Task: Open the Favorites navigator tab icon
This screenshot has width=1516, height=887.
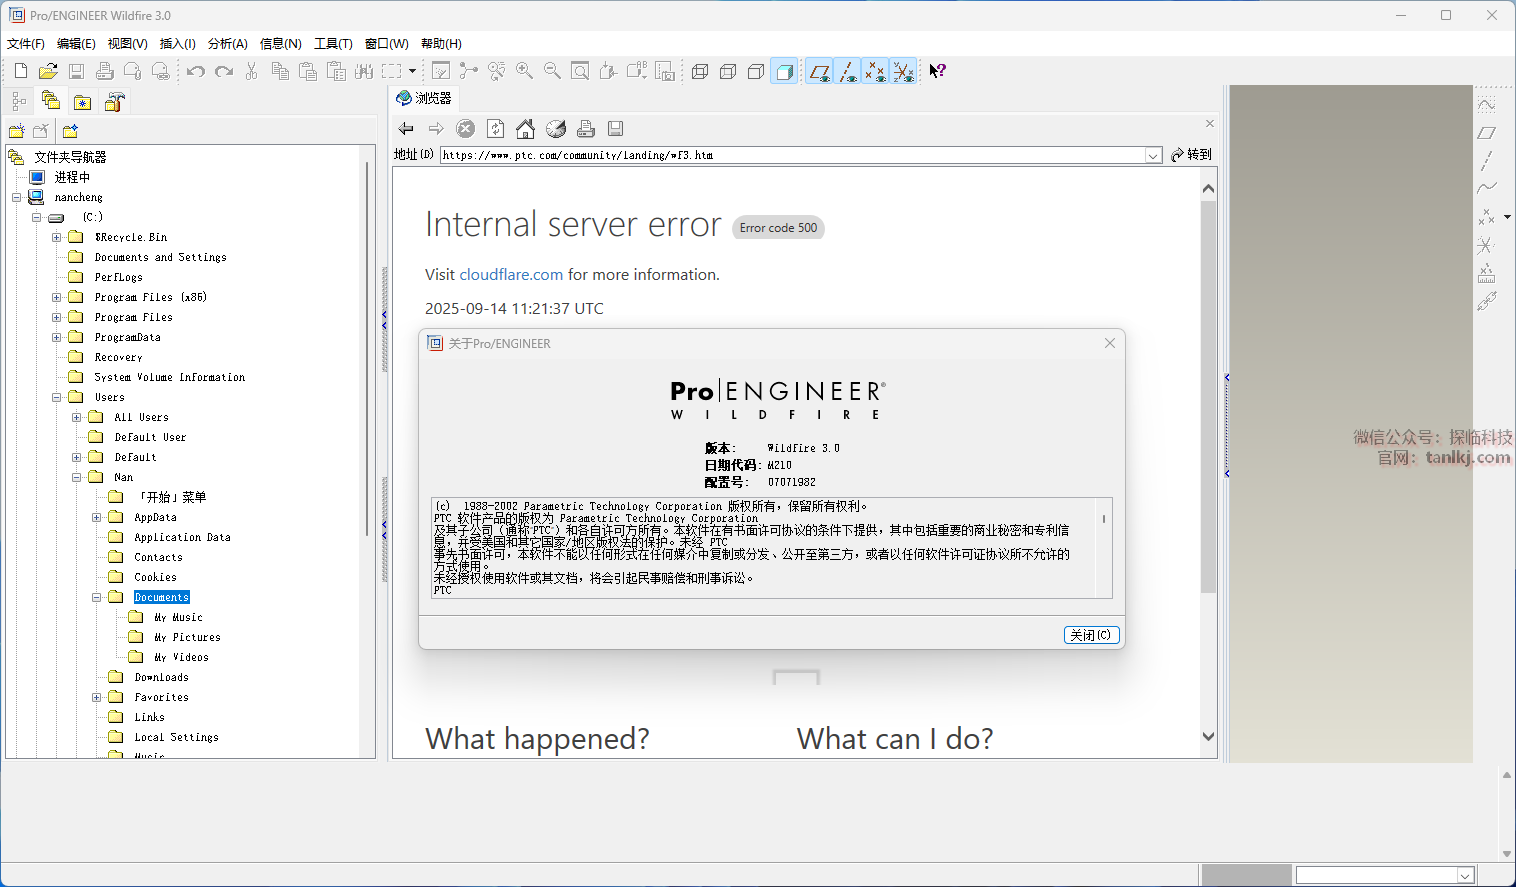Action: pyautogui.click(x=83, y=102)
